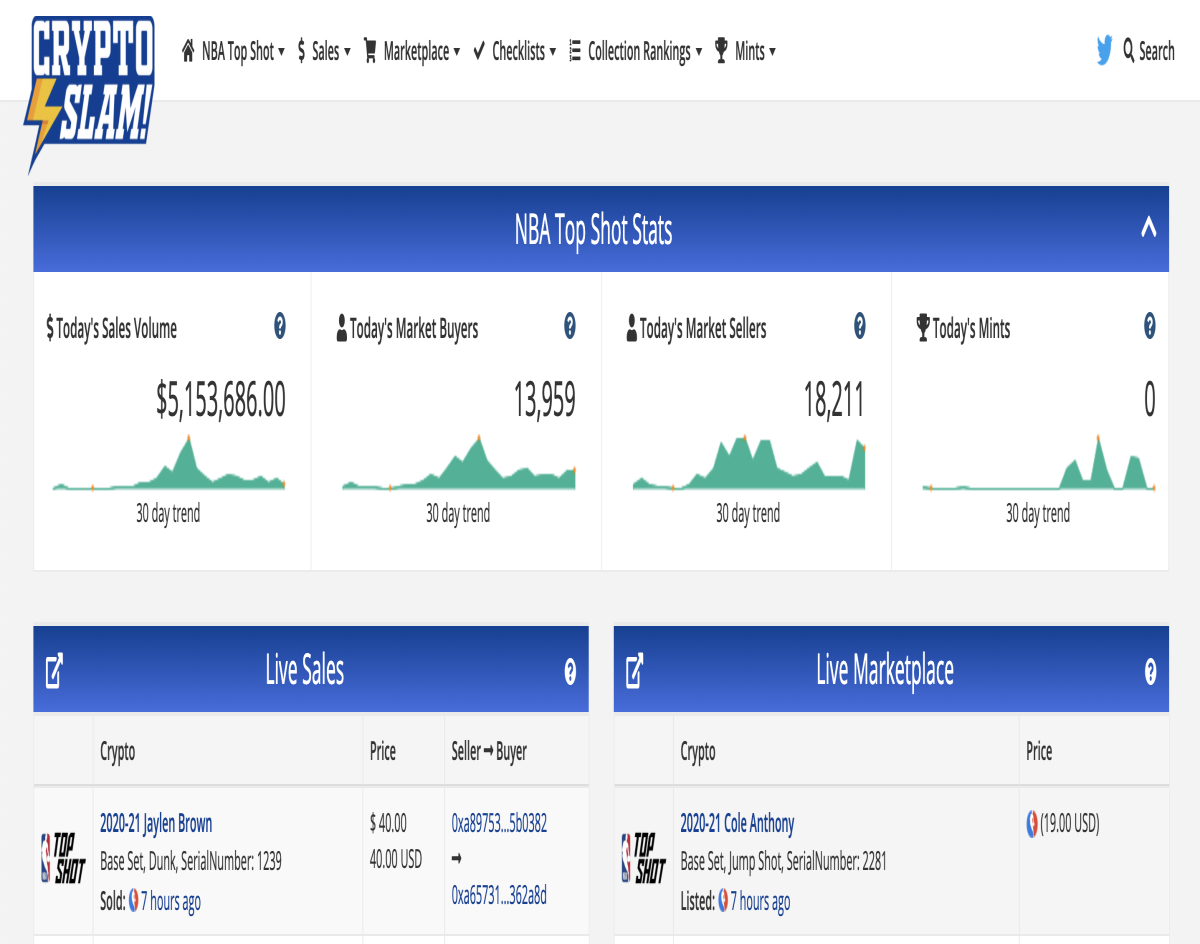Click the Crypto header in Live Sales

click(x=117, y=751)
